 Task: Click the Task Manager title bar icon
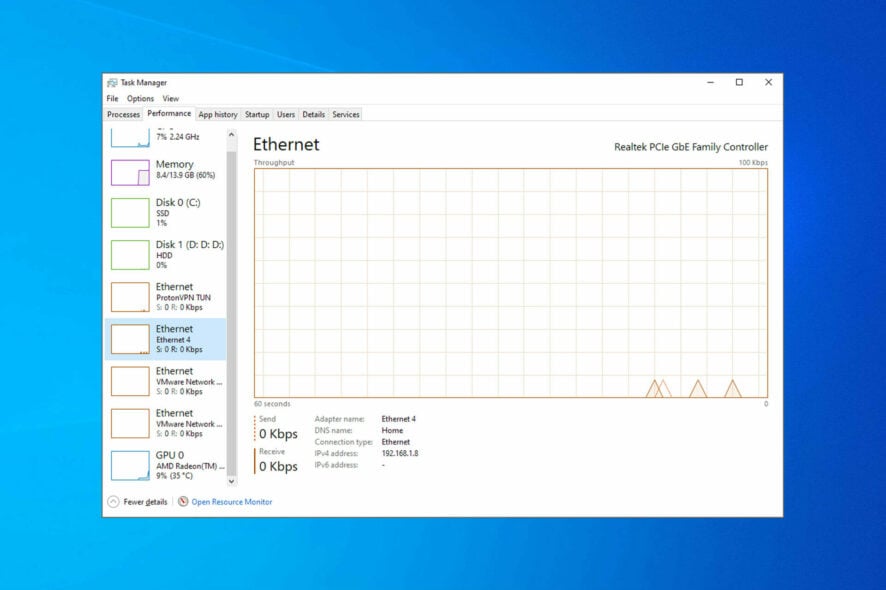pos(112,82)
